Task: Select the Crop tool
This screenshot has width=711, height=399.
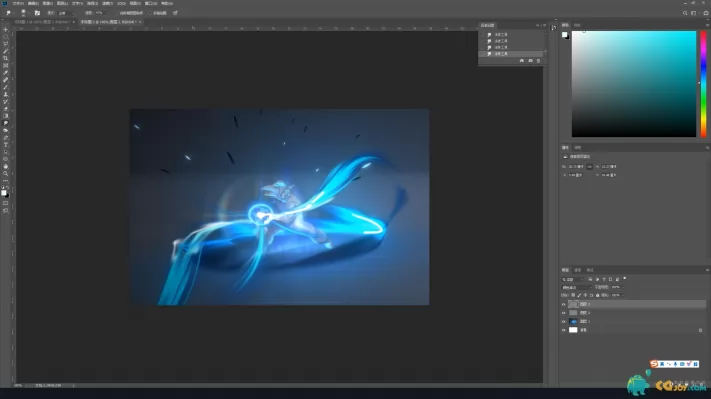Action: point(5,58)
